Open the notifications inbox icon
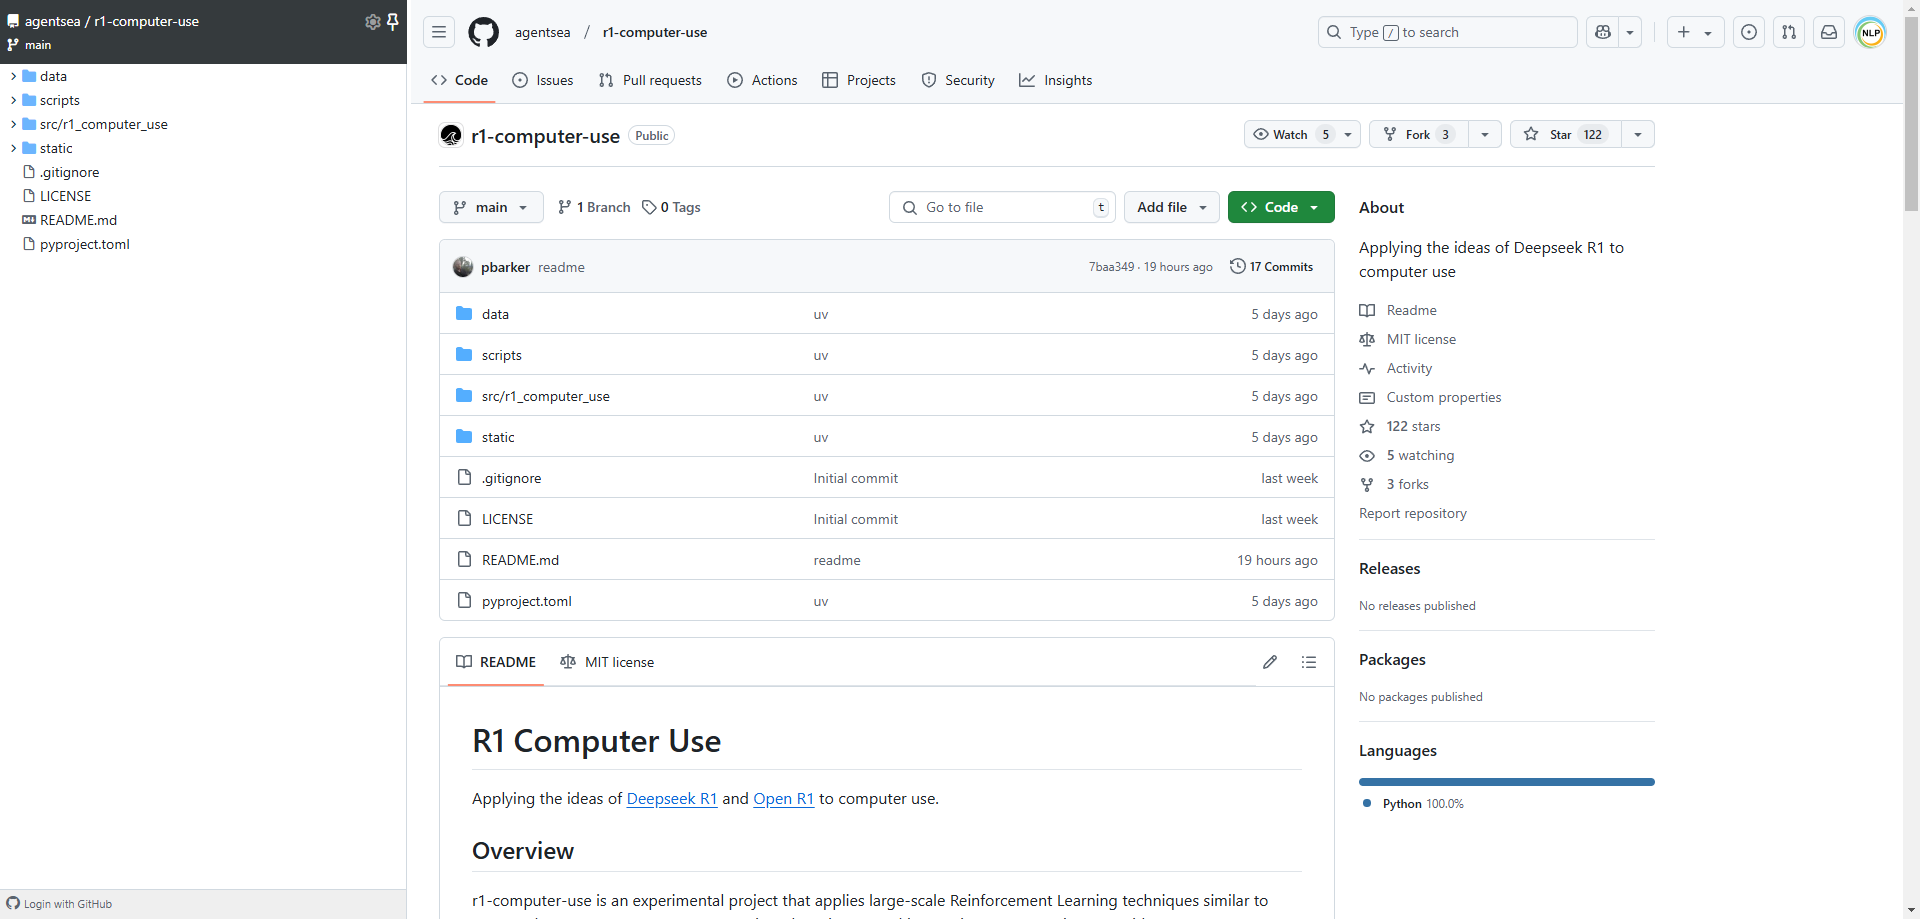 (x=1829, y=32)
